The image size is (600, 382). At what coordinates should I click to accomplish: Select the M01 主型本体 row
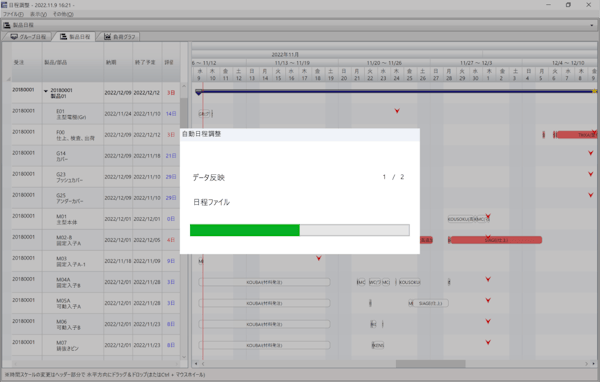[x=96, y=219]
